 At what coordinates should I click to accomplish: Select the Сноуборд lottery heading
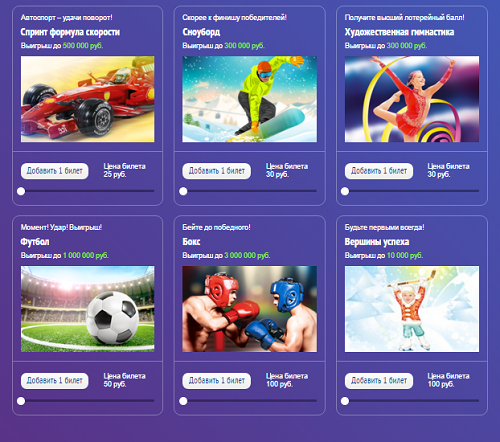(x=201, y=32)
